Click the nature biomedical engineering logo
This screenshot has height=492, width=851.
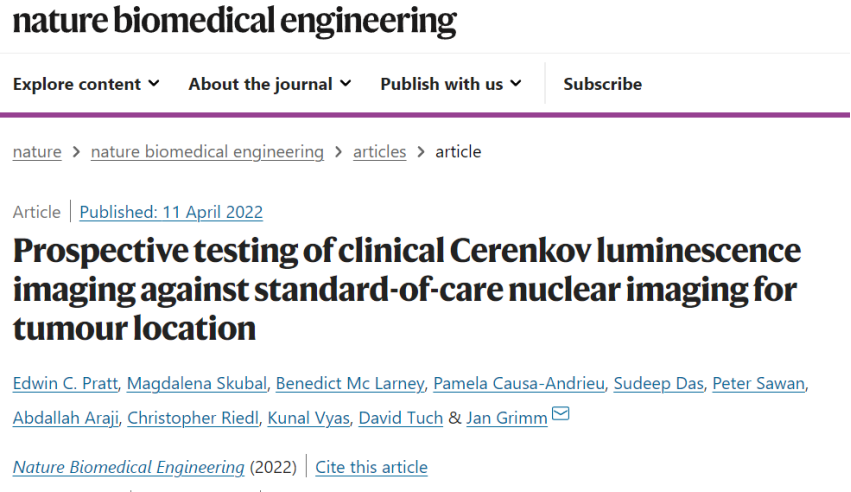point(234,21)
